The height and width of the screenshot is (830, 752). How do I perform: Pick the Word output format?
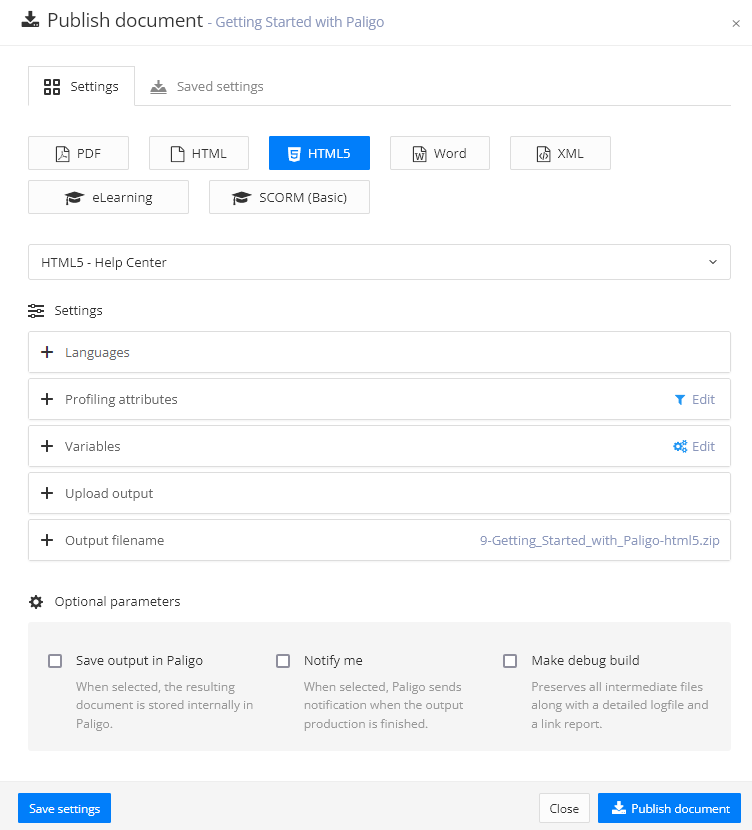[x=440, y=153]
